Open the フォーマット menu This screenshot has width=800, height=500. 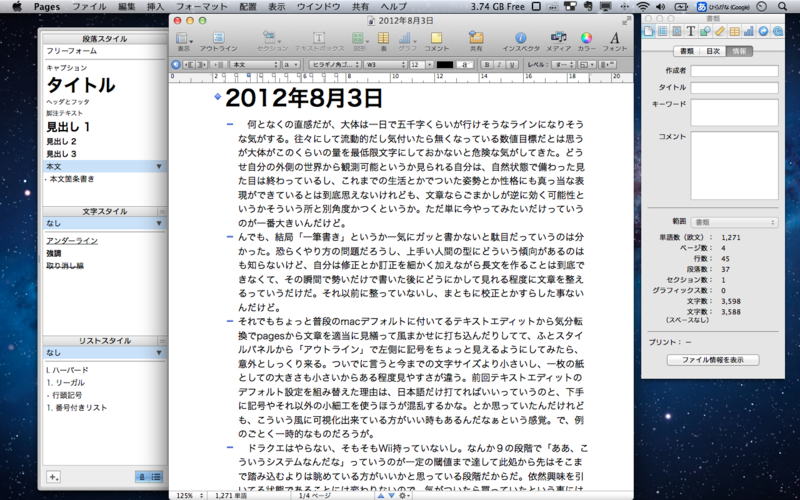pyautogui.click(x=202, y=7)
